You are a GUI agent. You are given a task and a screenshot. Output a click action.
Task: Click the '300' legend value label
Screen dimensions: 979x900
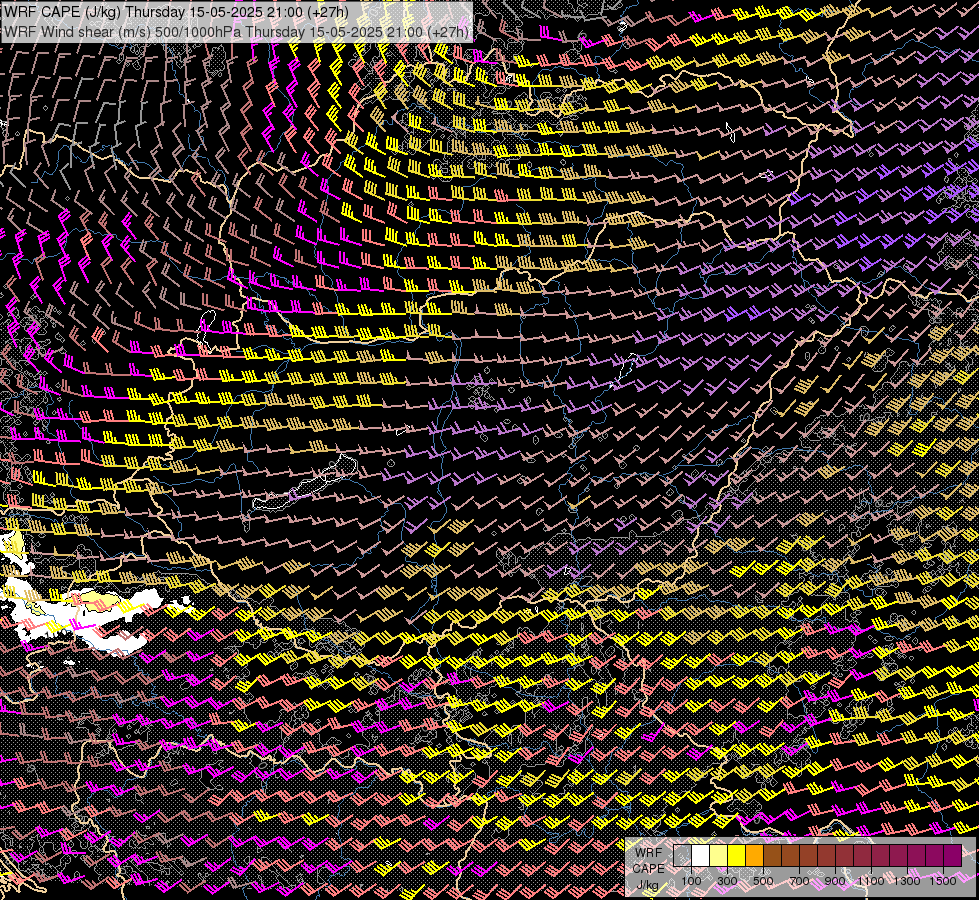(727, 881)
